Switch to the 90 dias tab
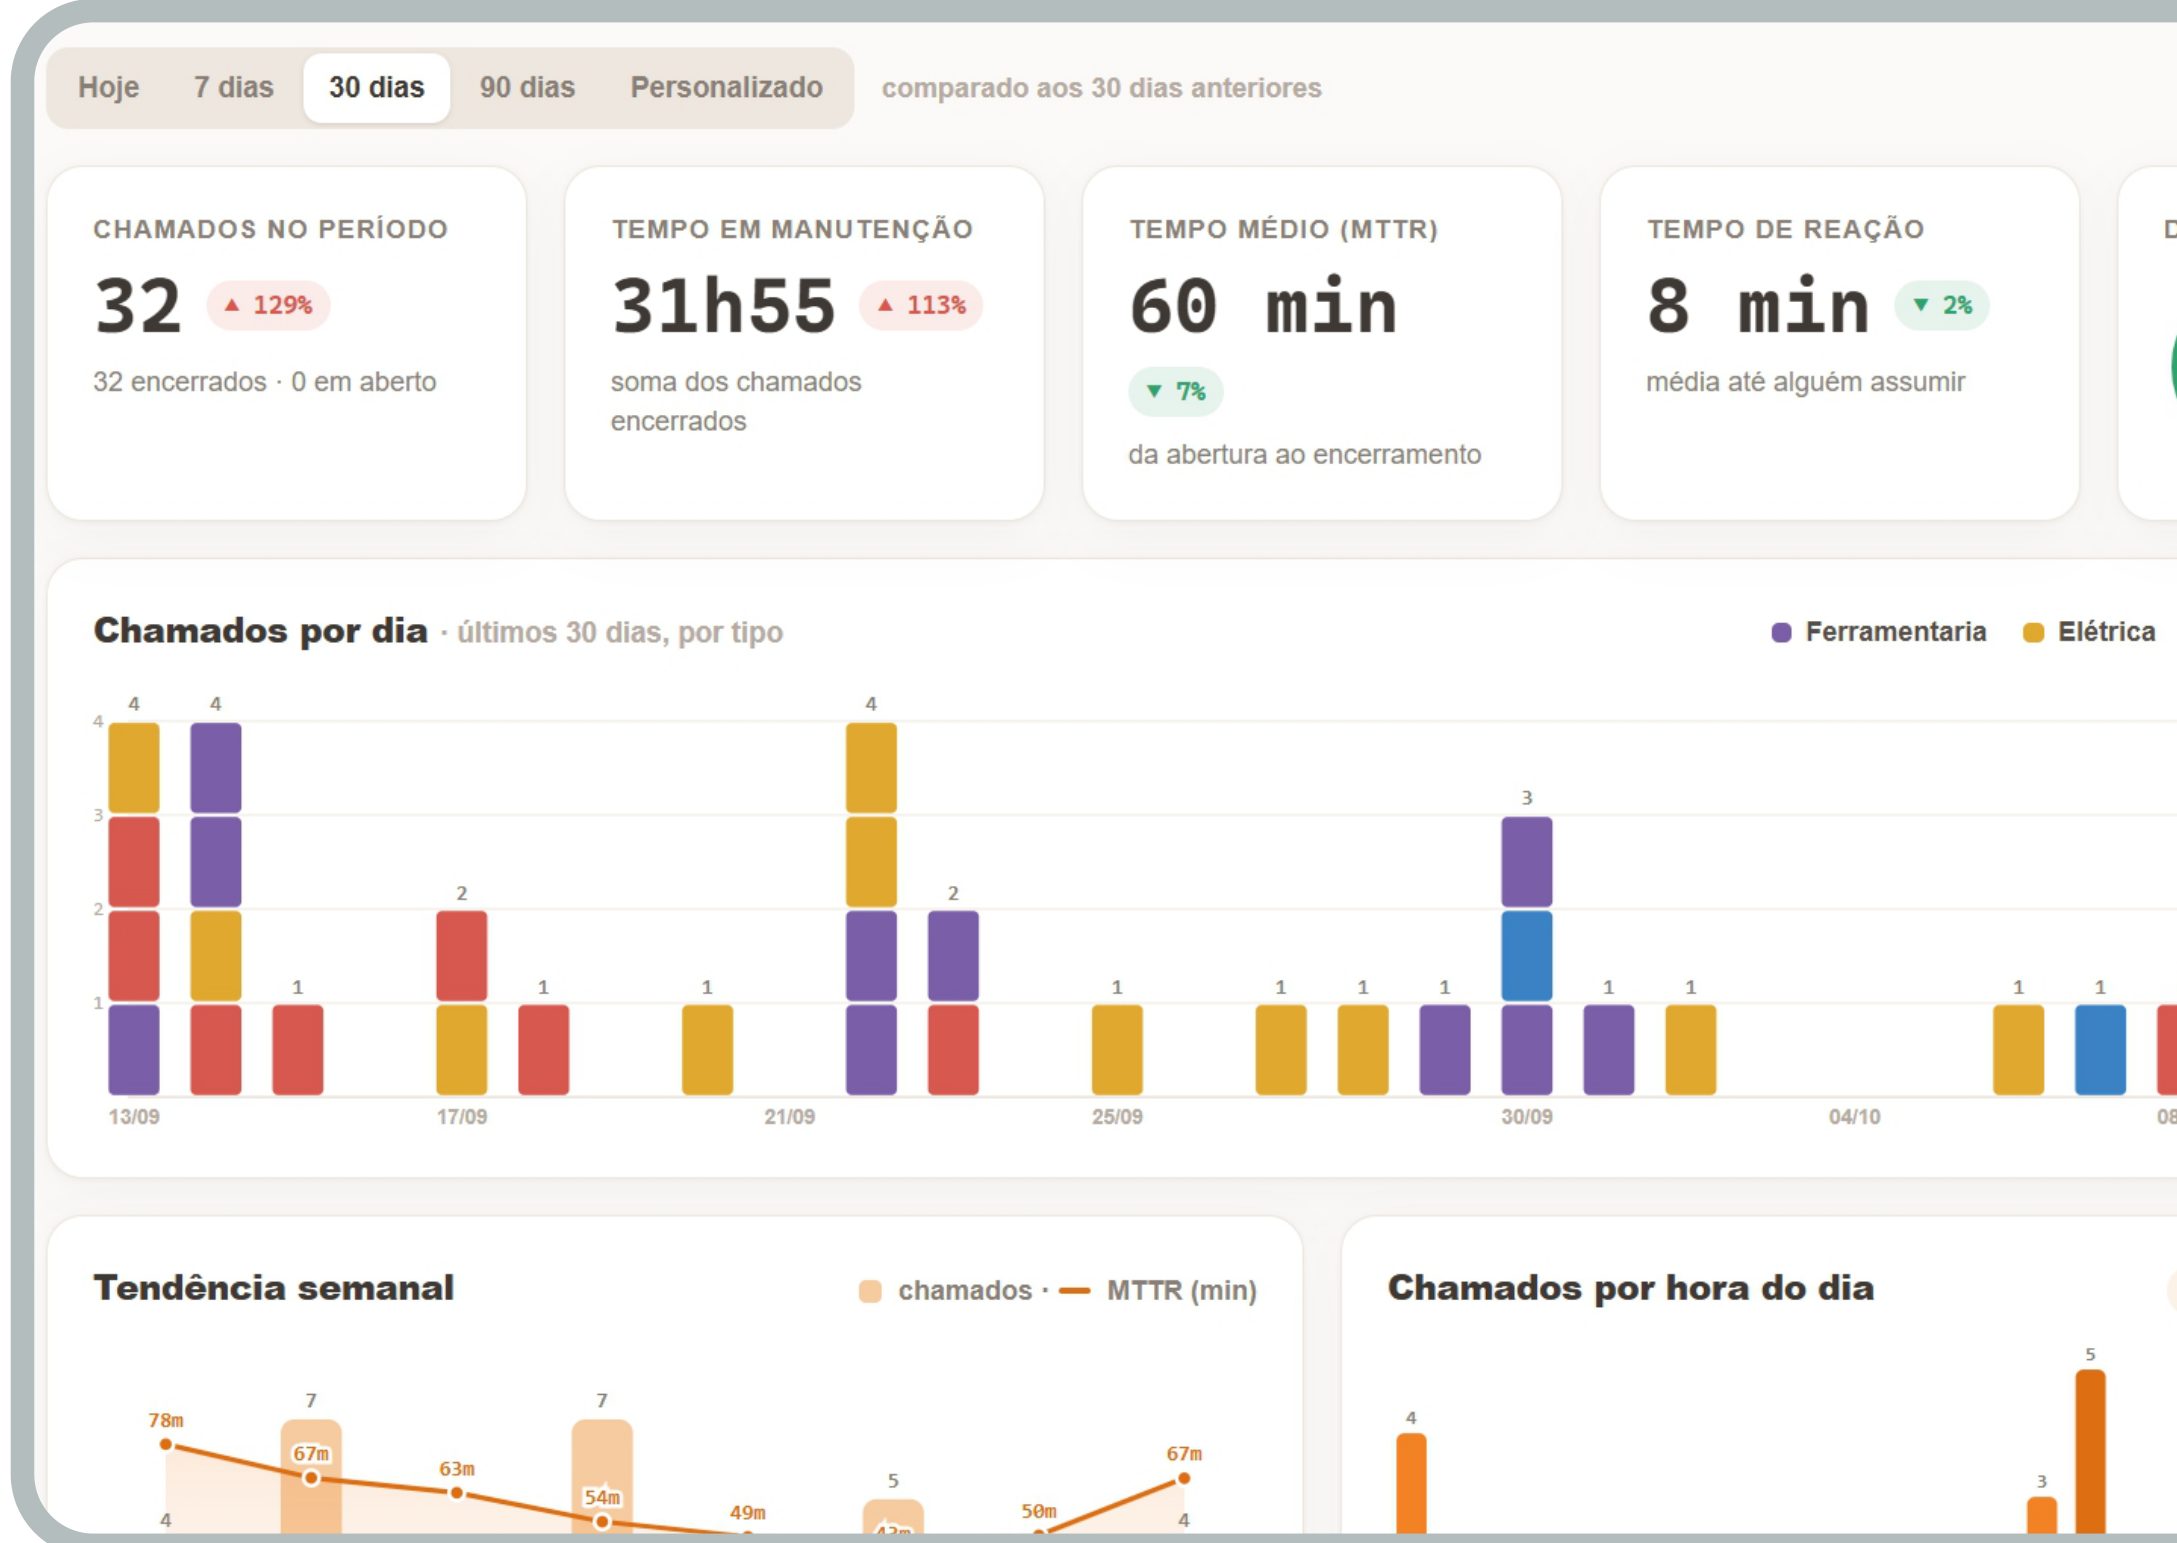The height and width of the screenshot is (1543, 2177). pyautogui.click(x=527, y=88)
